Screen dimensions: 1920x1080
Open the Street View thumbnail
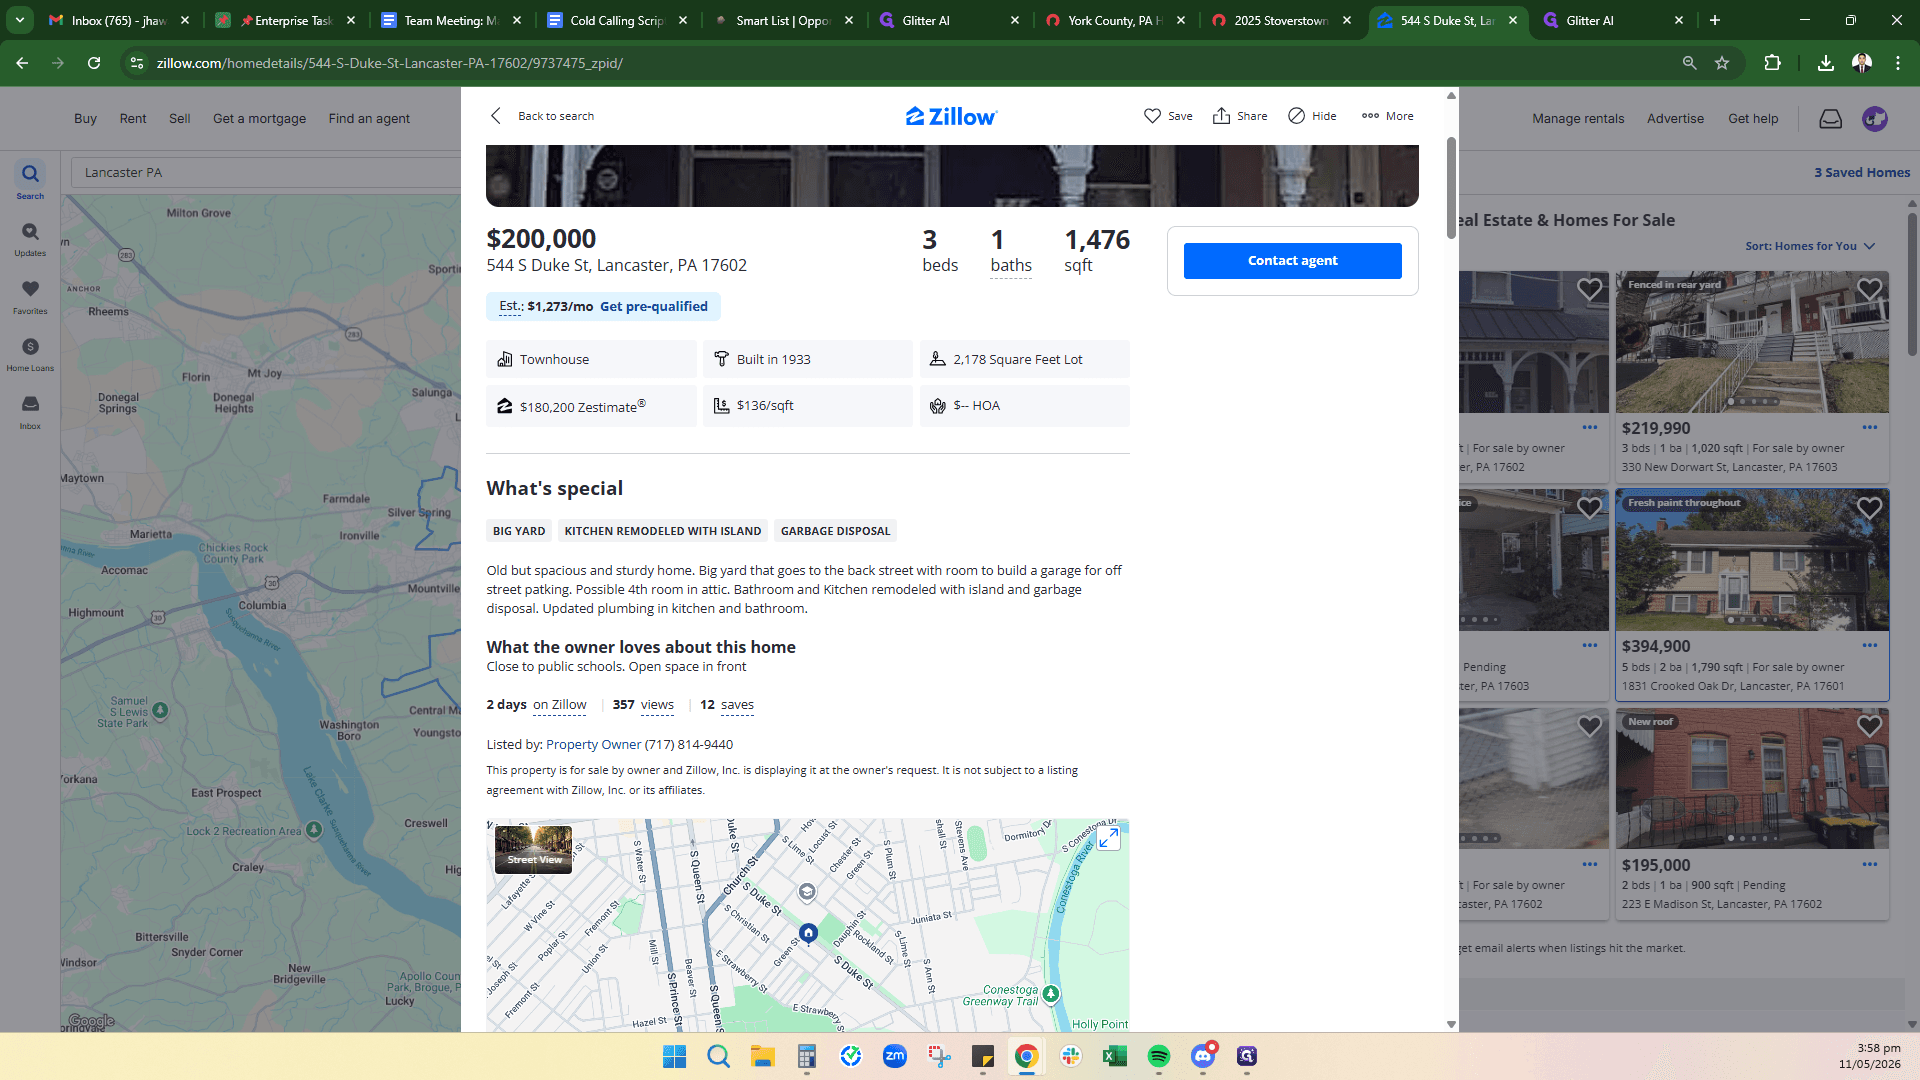pyautogui.click(x=533, y=849)
